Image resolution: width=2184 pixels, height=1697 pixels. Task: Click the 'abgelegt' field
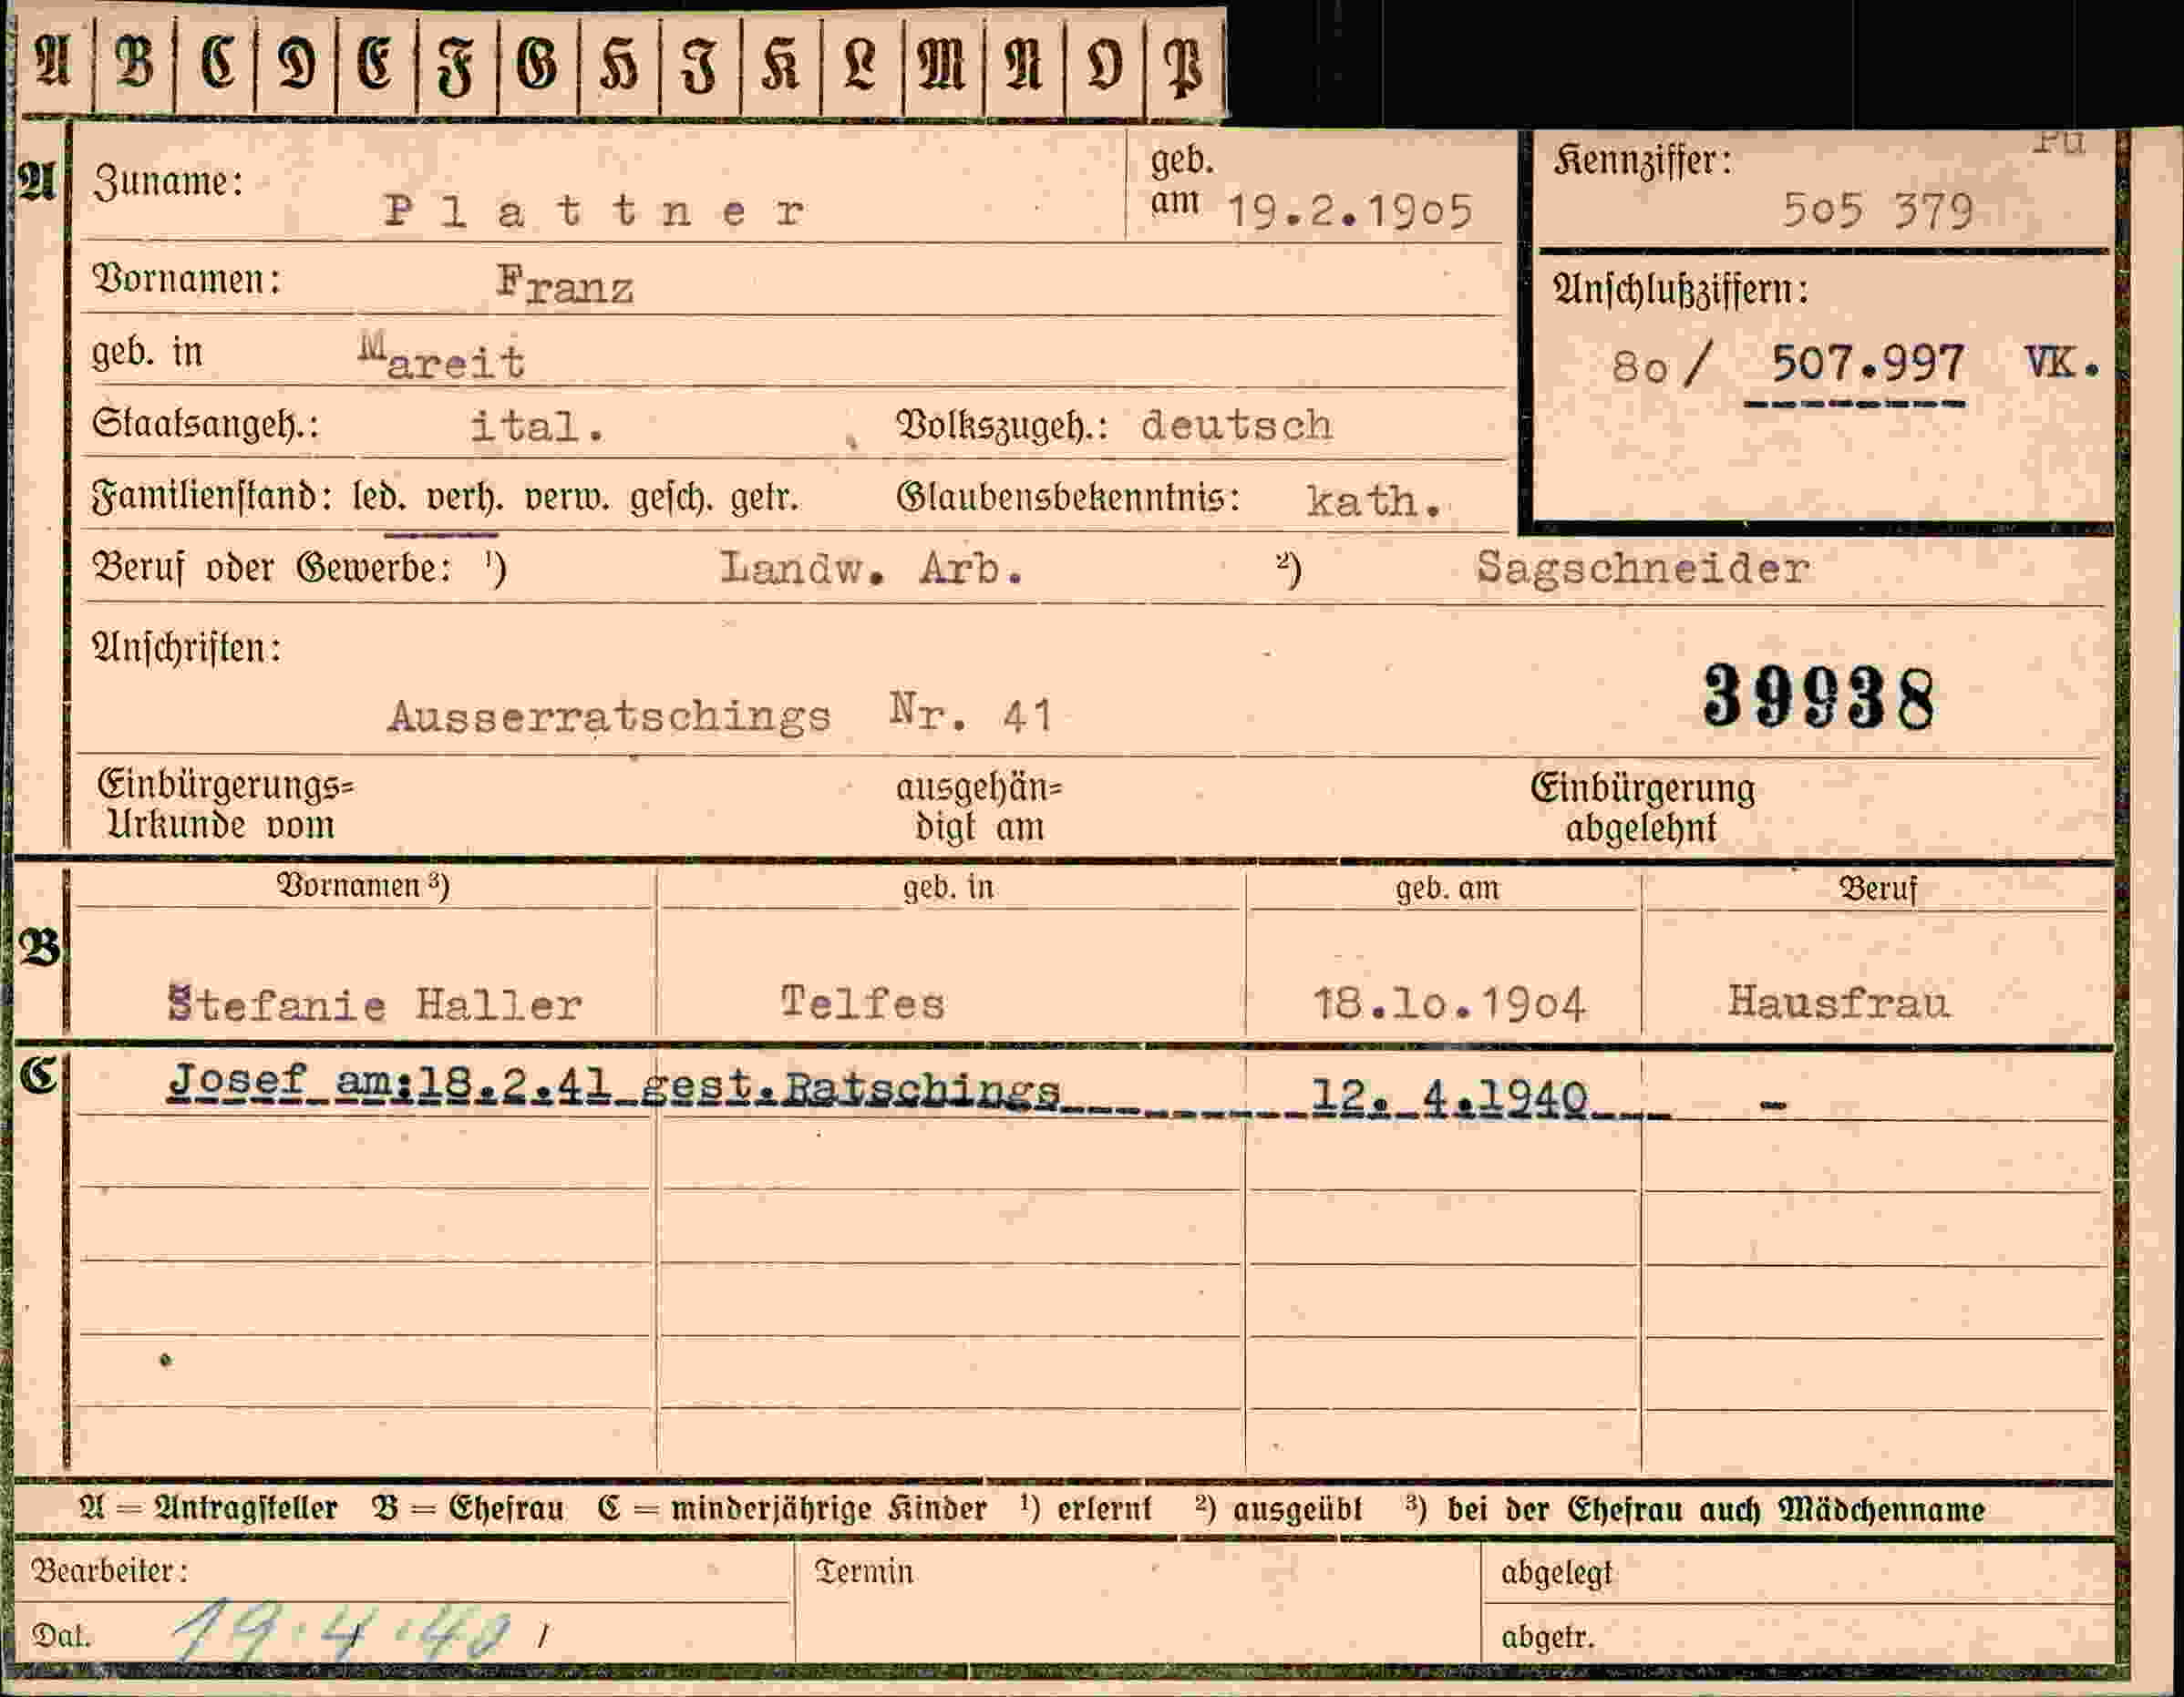(1798, 1572)
